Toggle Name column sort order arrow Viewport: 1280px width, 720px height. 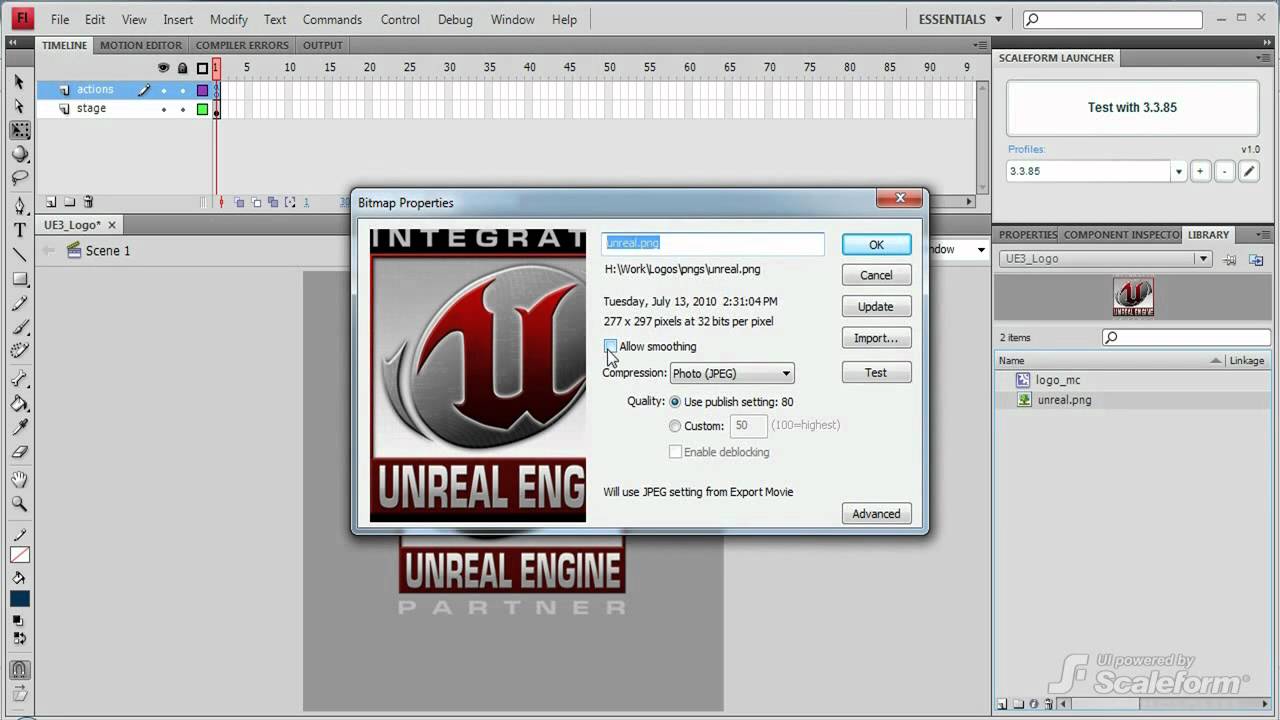[x=1216, y=361]
